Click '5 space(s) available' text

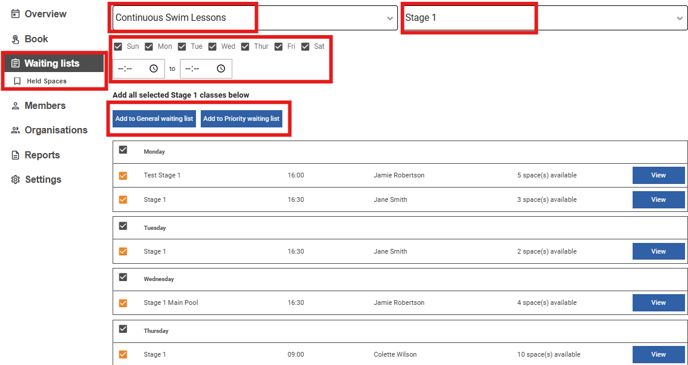(547, 175)
